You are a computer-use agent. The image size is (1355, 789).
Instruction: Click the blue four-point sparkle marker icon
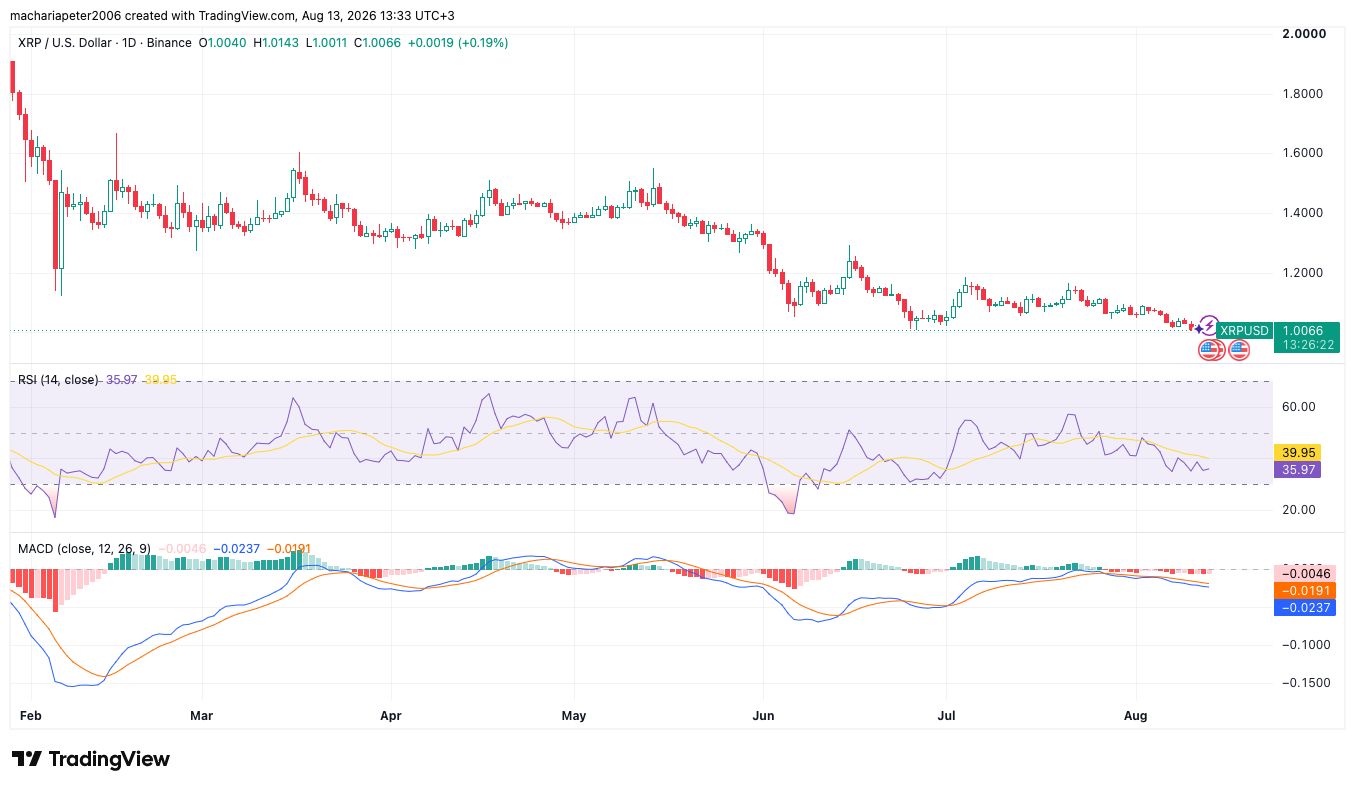tap(1198, 330)
